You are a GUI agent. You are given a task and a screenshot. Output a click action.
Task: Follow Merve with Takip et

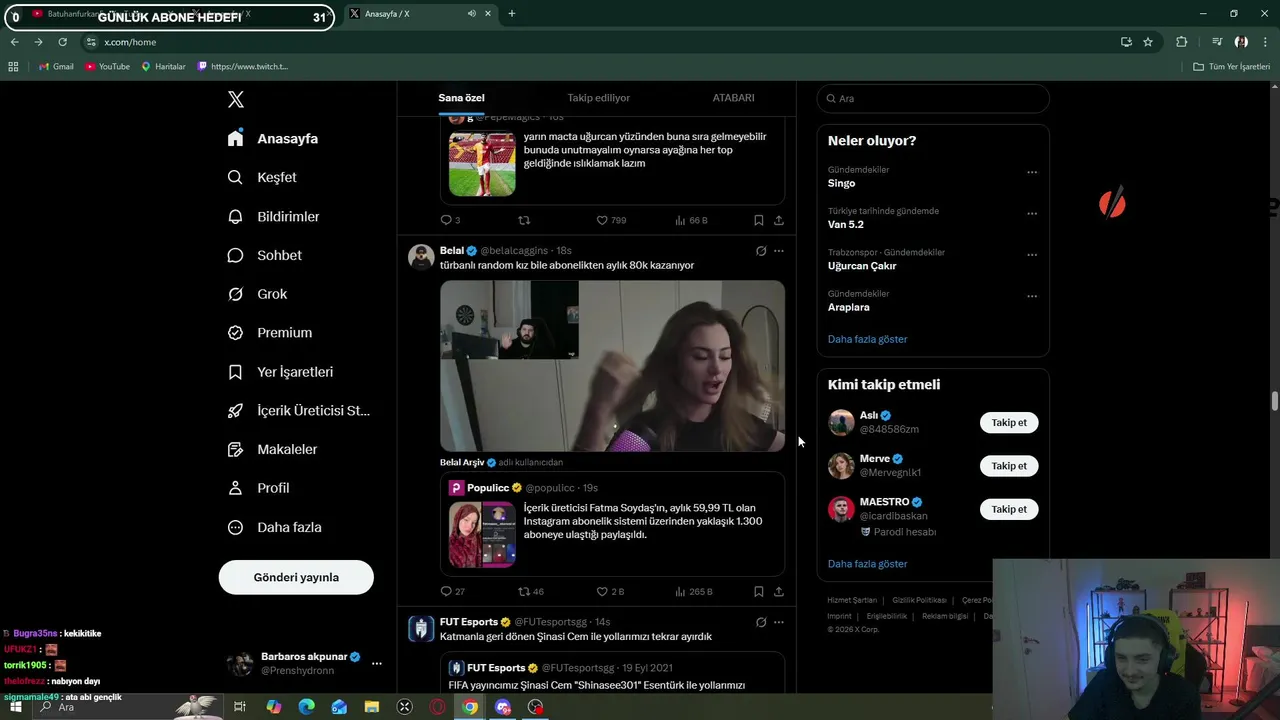[x=1009, y=465]
